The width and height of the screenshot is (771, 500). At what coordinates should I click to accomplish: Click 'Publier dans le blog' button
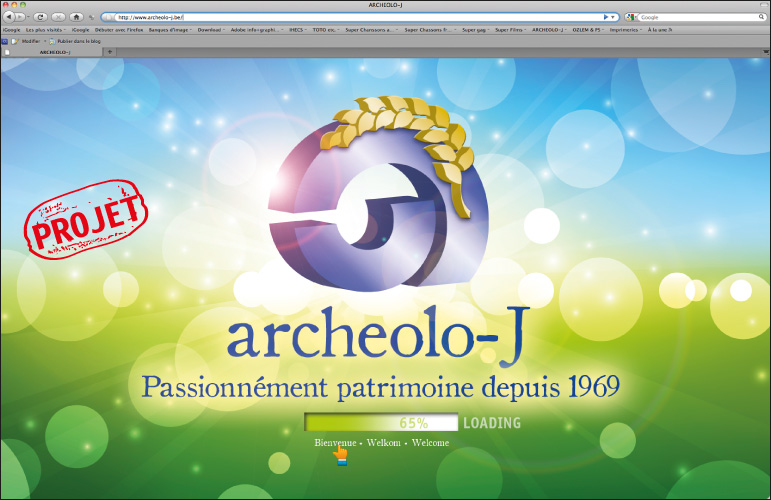[x=75, y=41]
